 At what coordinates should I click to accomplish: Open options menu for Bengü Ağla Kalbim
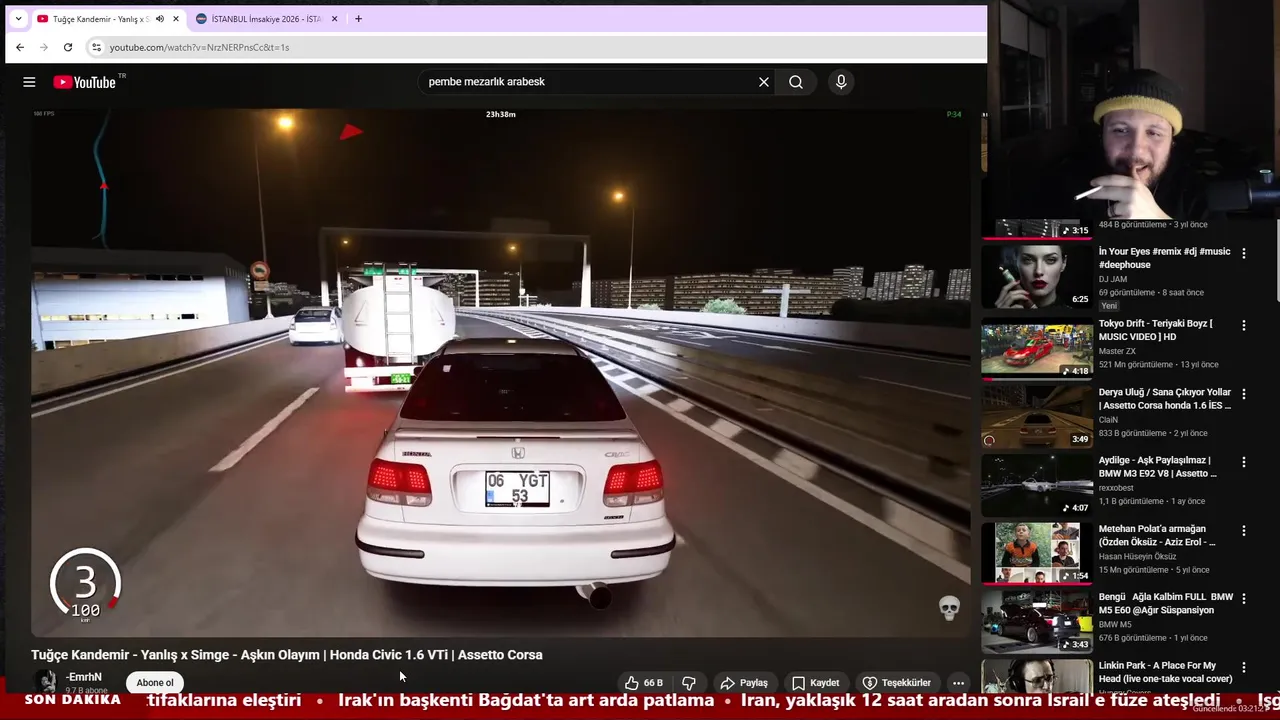click(1244, 599)
